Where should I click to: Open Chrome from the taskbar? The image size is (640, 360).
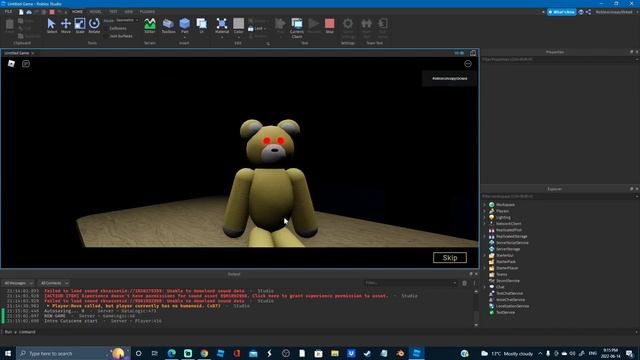coord(204,353)
